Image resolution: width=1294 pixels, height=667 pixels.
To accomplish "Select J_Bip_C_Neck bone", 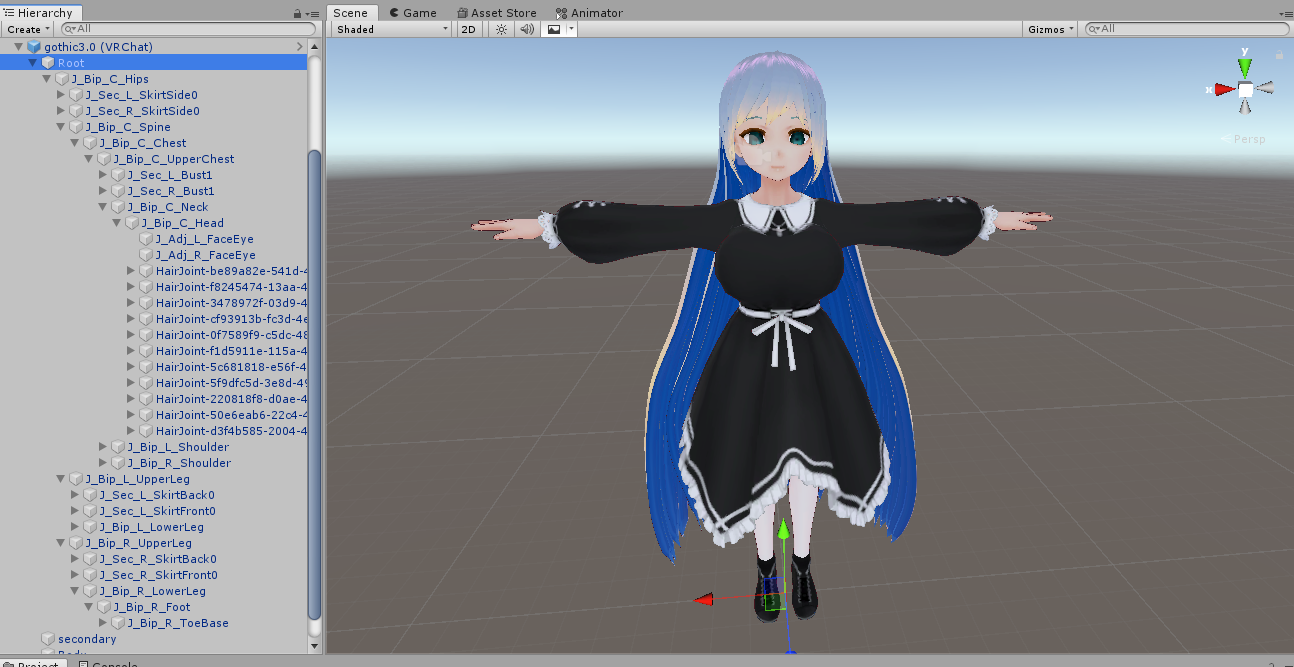I will [x=168, y=207].
